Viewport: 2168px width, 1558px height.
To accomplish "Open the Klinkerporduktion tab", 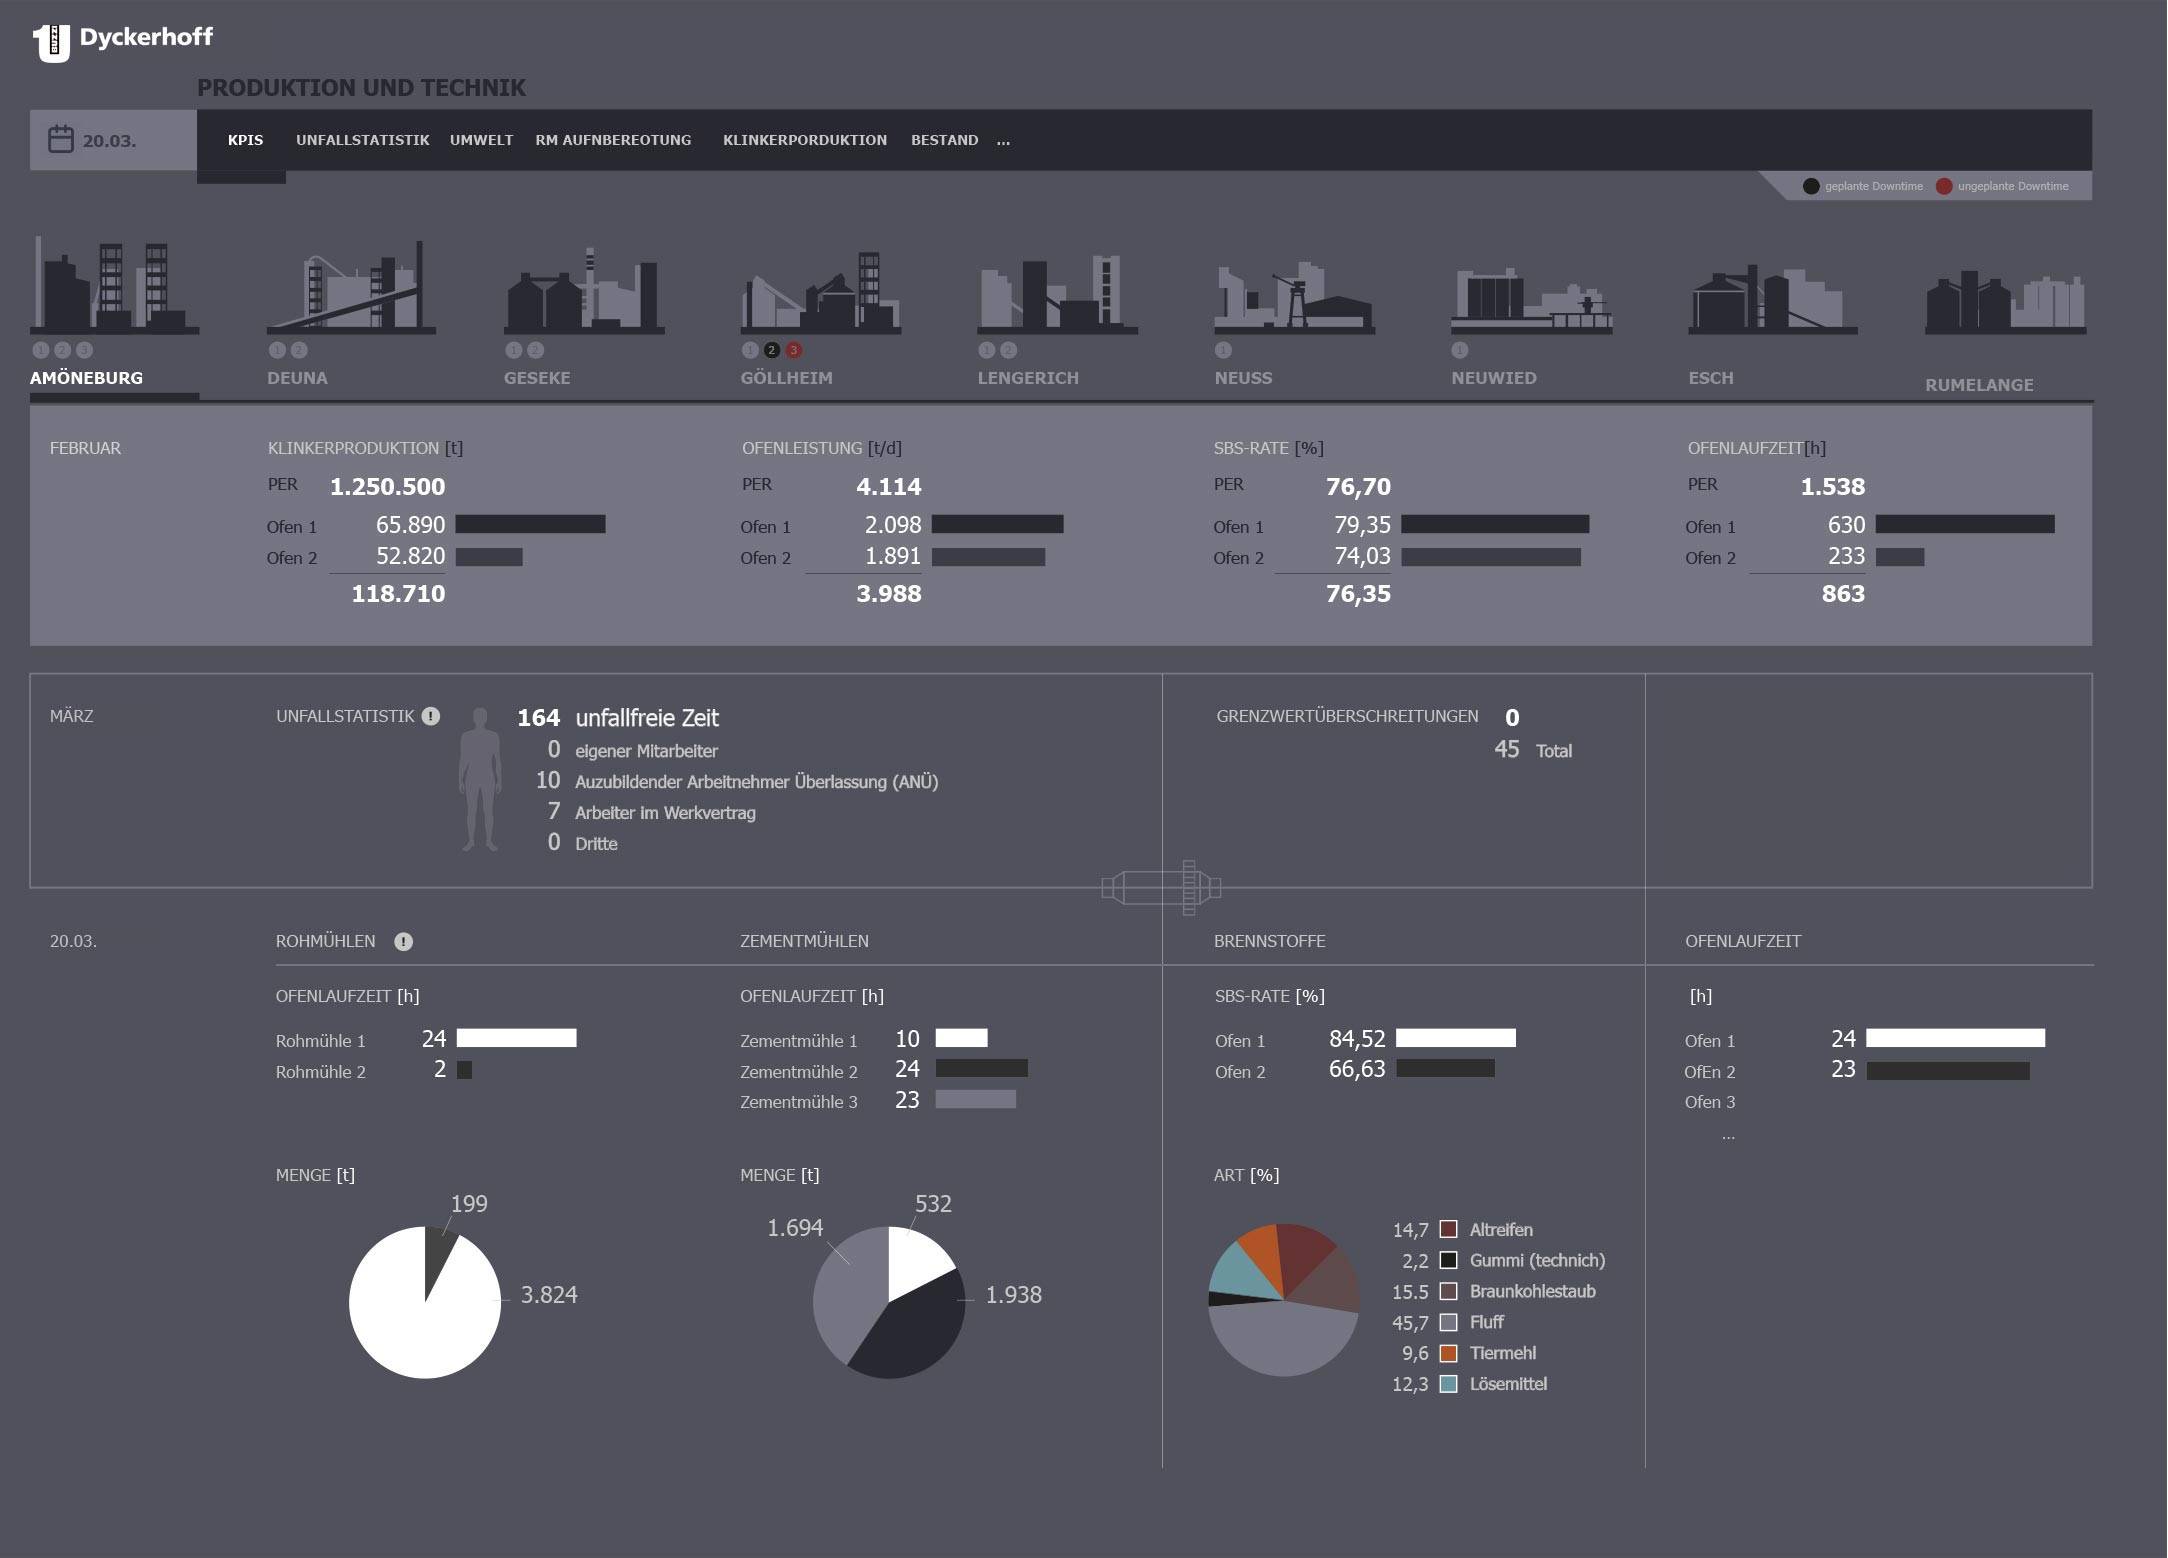I will [805, 140].
